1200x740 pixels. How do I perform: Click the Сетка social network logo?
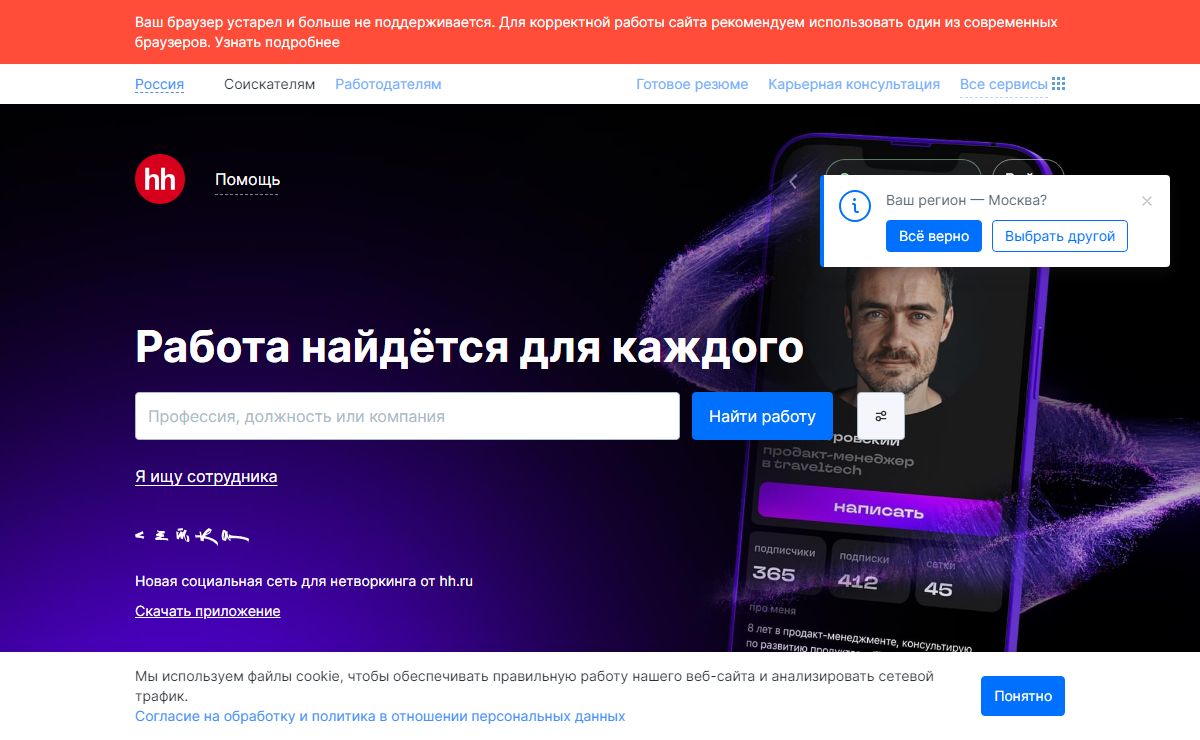(x=191, y=536)
